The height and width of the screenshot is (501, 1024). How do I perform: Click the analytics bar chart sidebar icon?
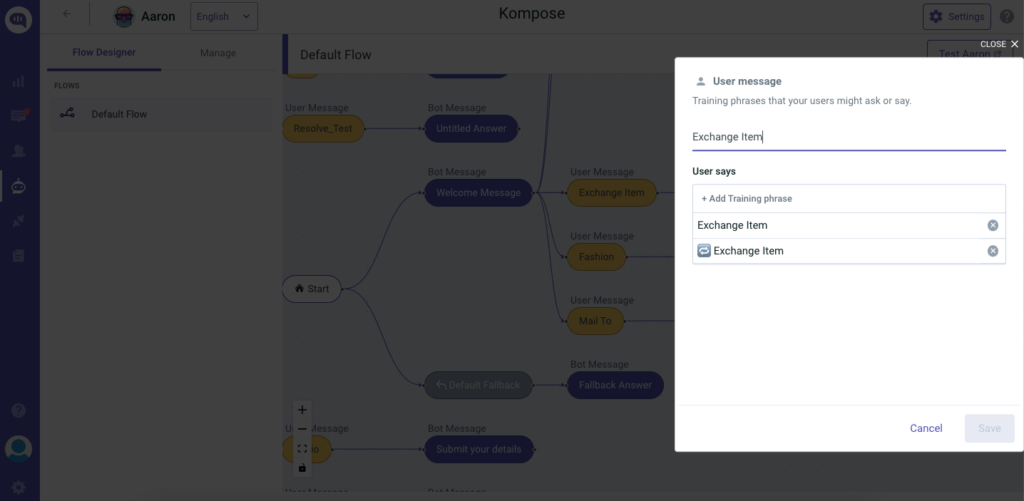[18, 82]
